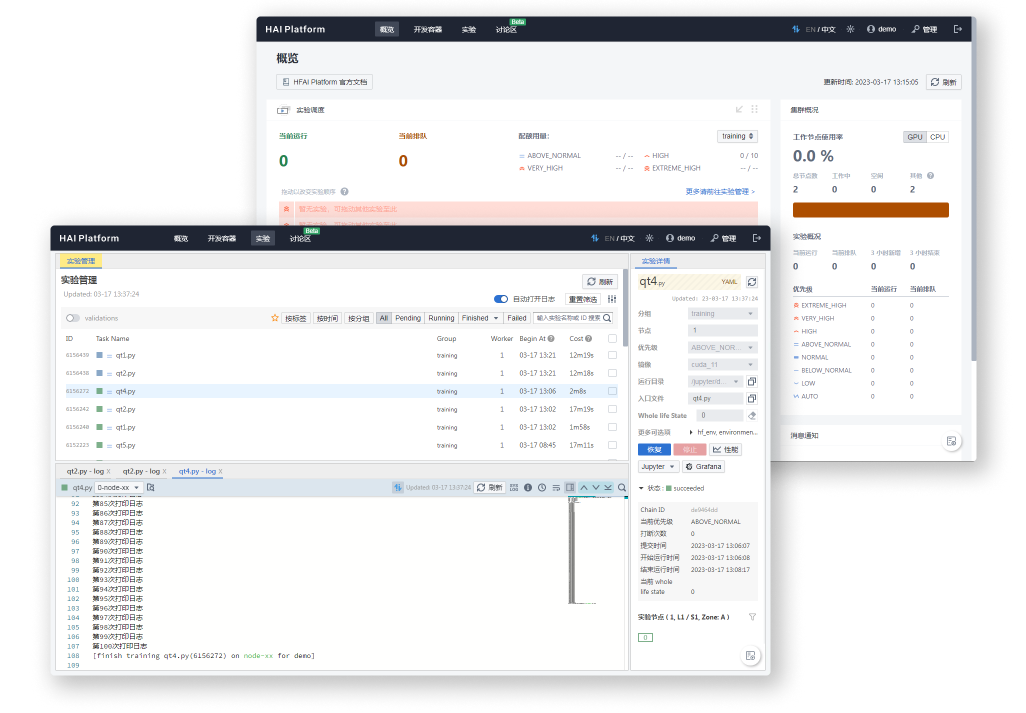Click the message notification icon in overview window
The image size is (1026, 713).
tap(951, 441)
